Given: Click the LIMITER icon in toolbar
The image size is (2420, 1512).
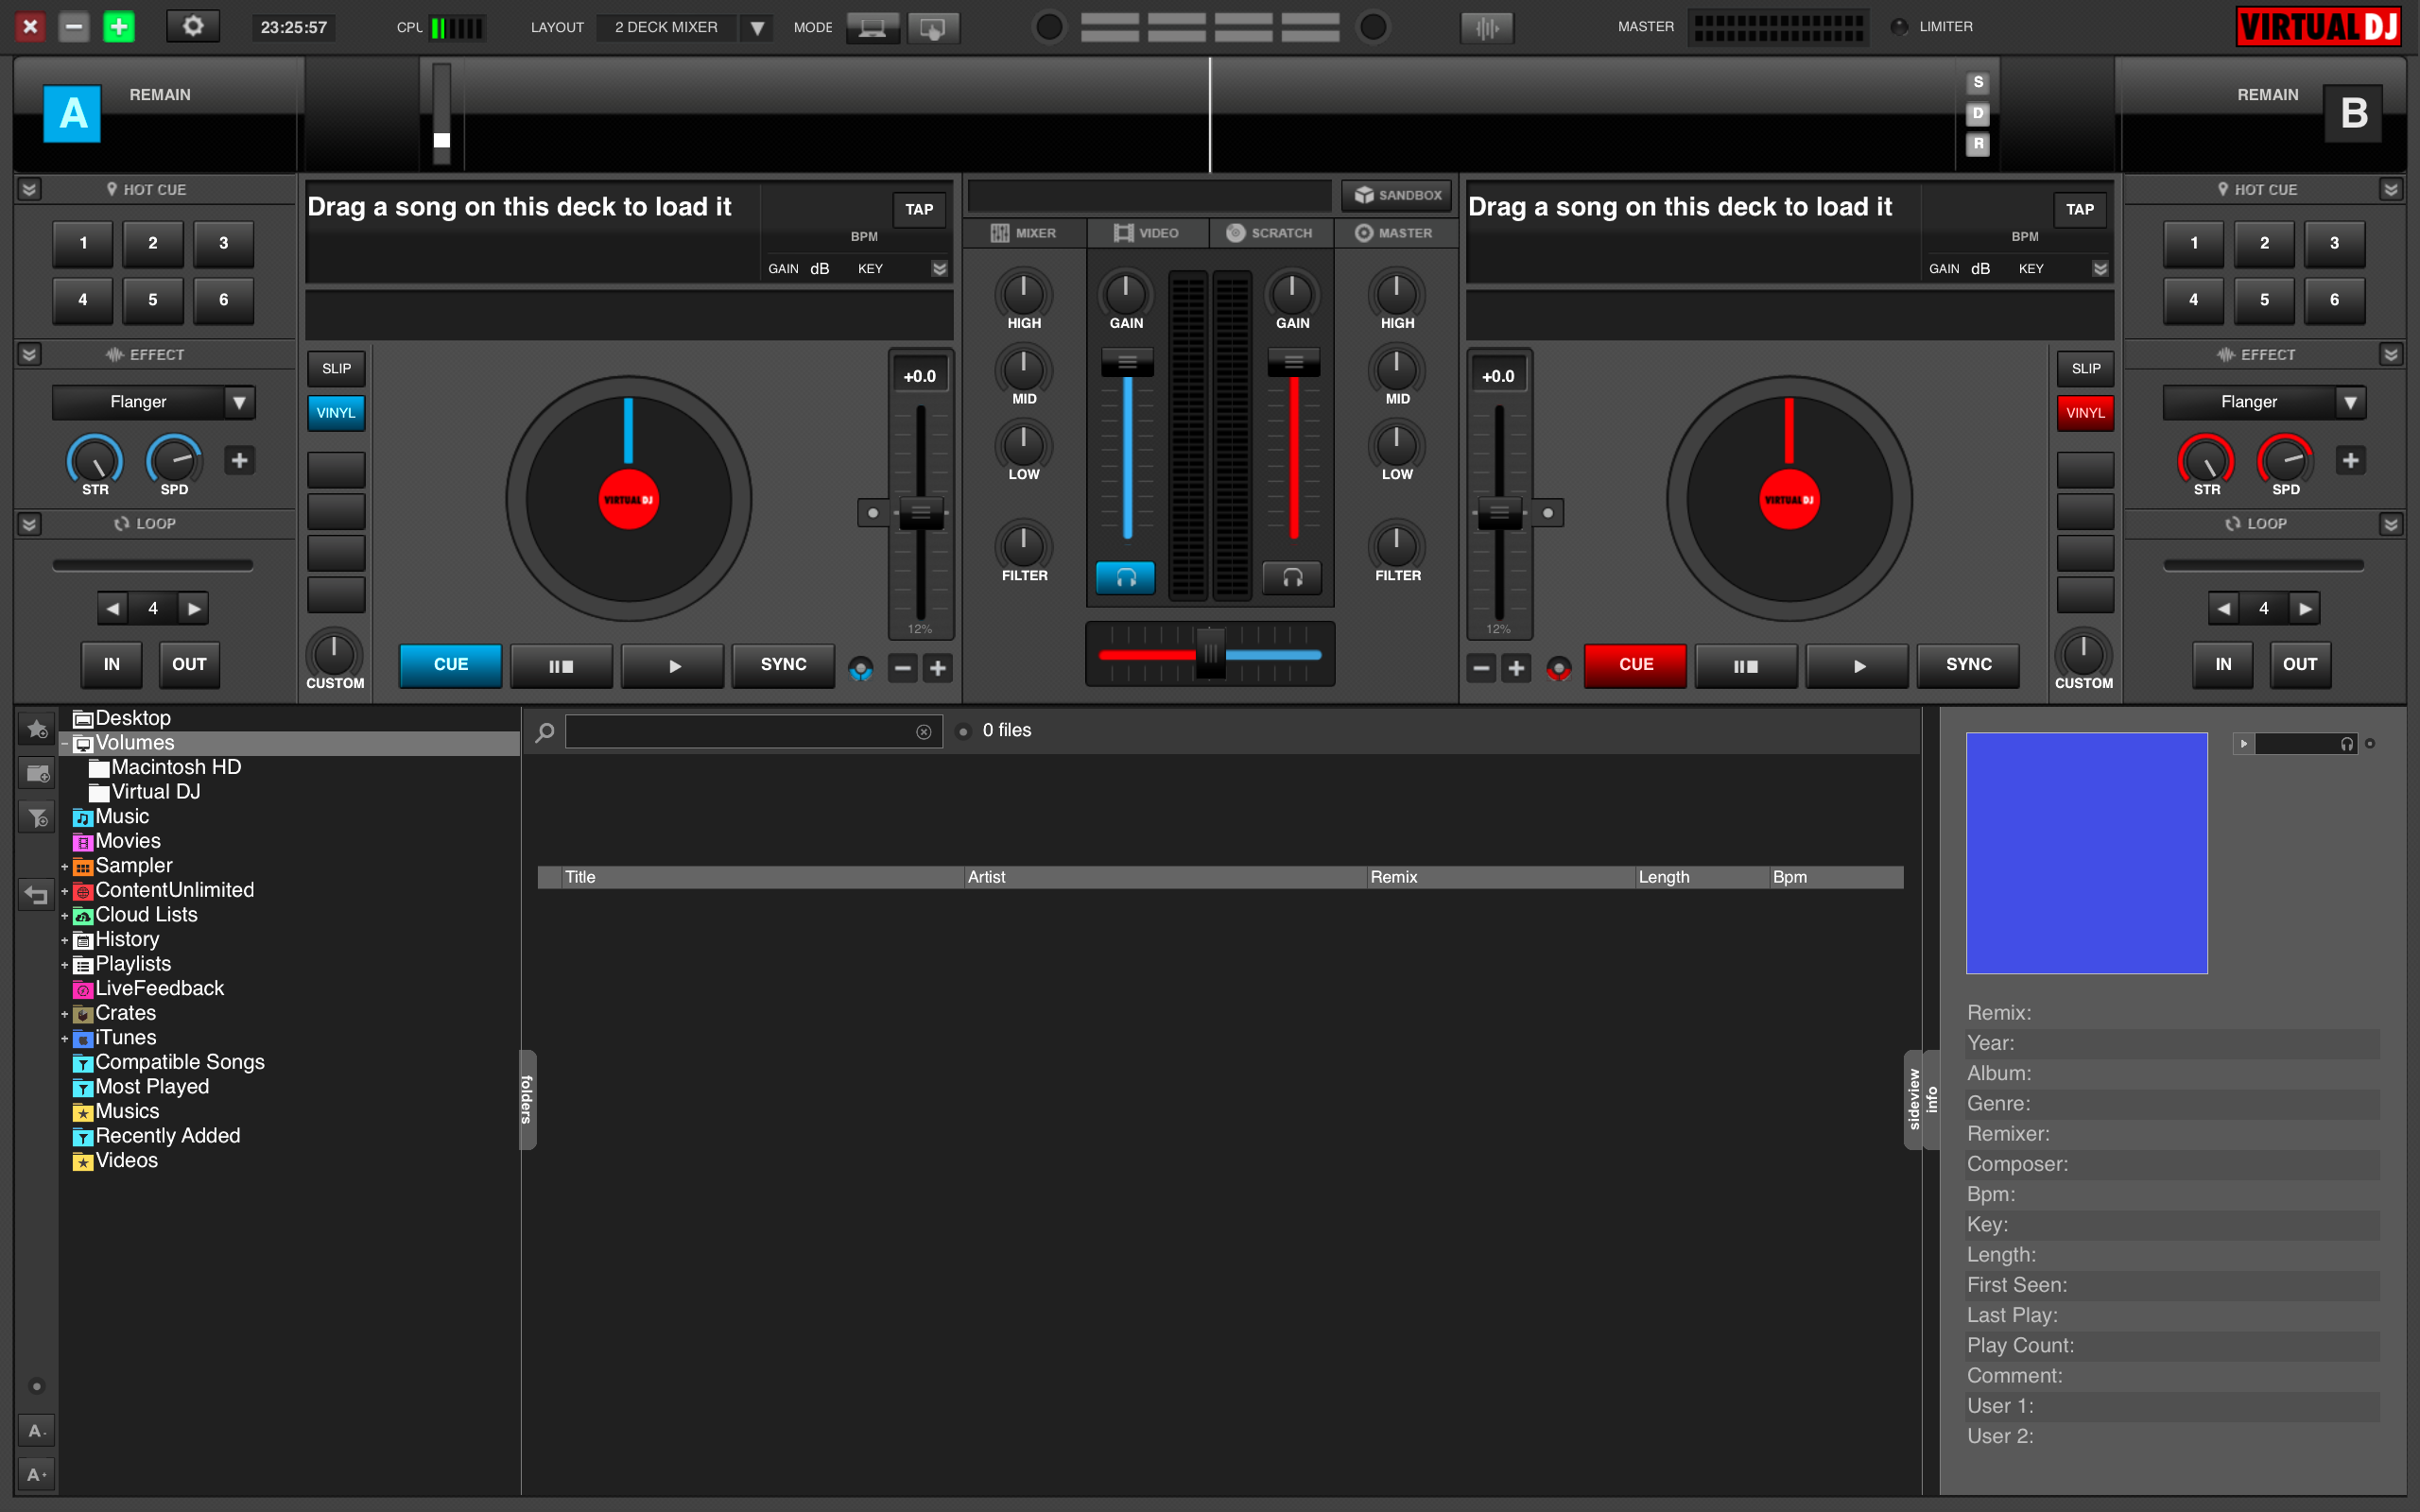Looking at the screenshot, I should [x=1903, y=25].
